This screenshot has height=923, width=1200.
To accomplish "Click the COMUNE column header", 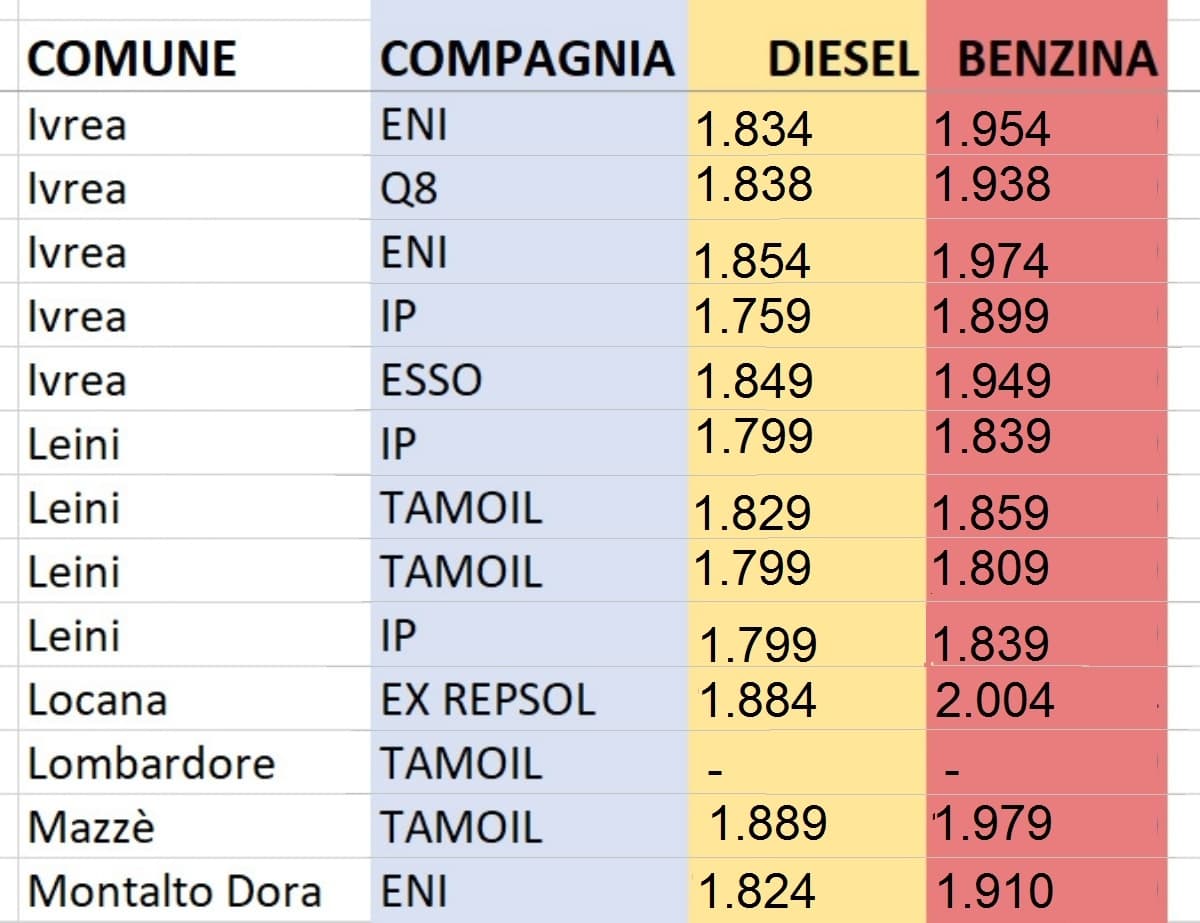I will pyautogui.click(x=131, y=59).
